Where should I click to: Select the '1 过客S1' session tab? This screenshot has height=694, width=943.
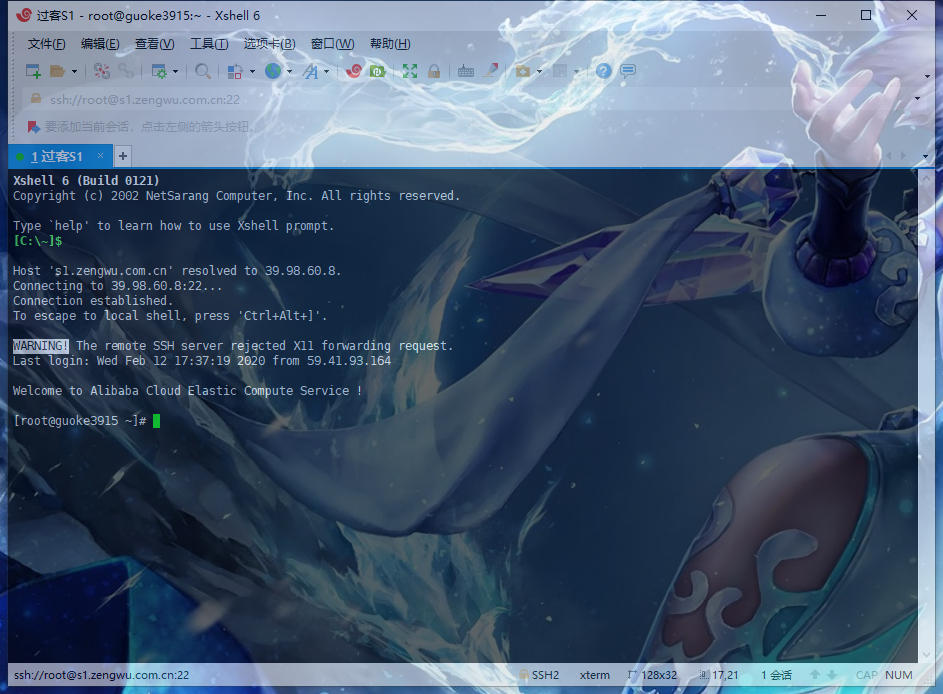56,157
